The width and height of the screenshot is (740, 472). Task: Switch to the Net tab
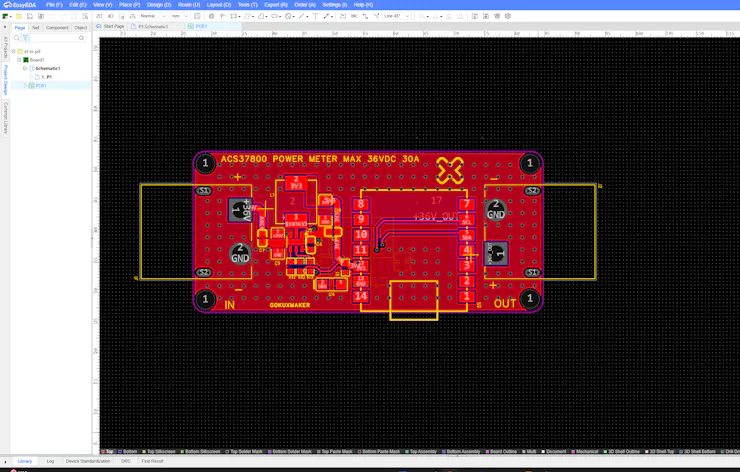click(x=35, y=28)
